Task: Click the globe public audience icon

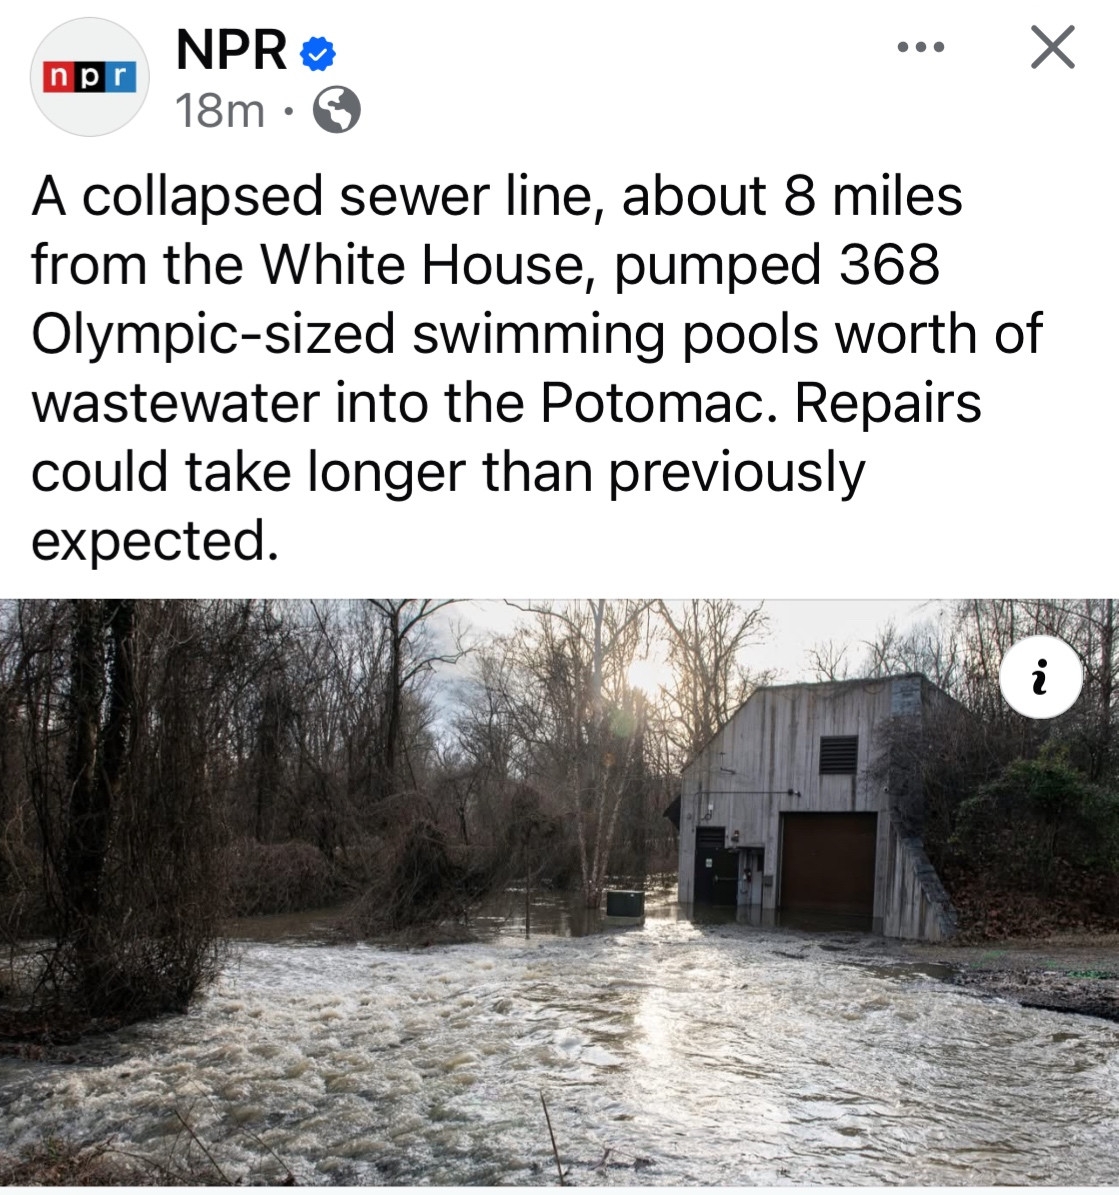Action: [338, 111]
